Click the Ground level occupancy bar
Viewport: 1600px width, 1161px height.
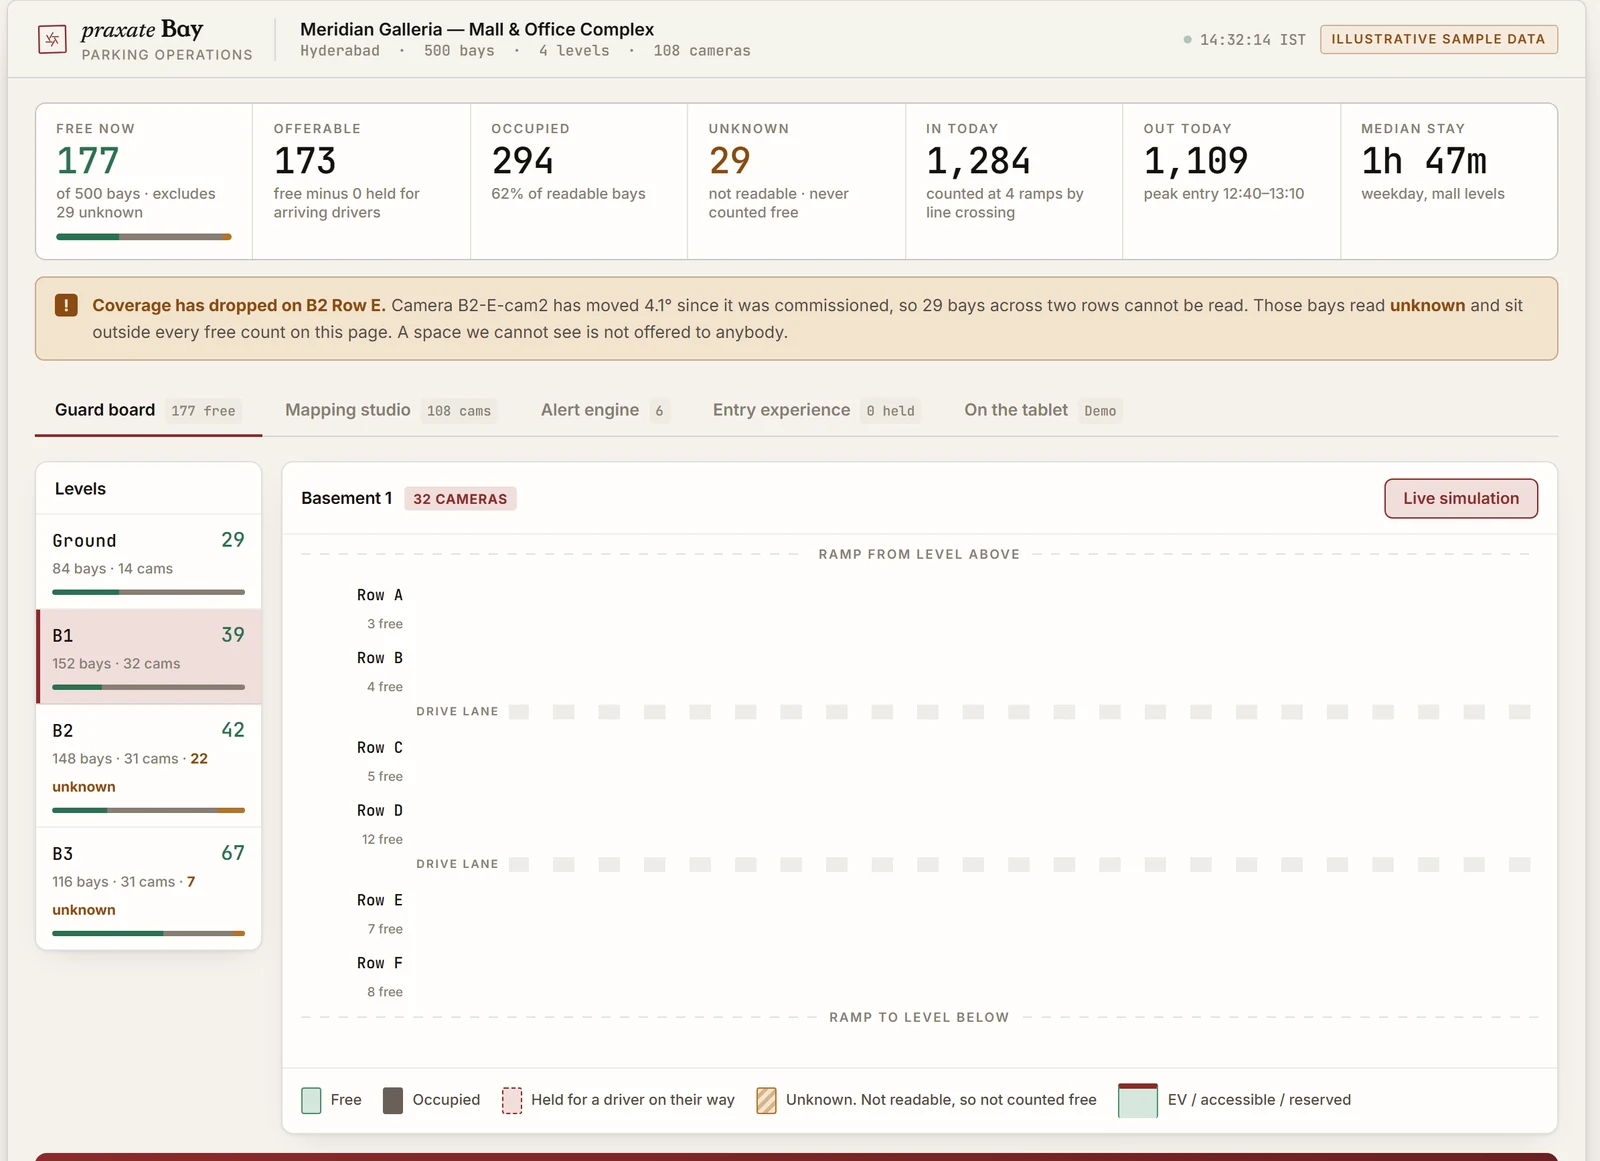[x=148, y=592]
